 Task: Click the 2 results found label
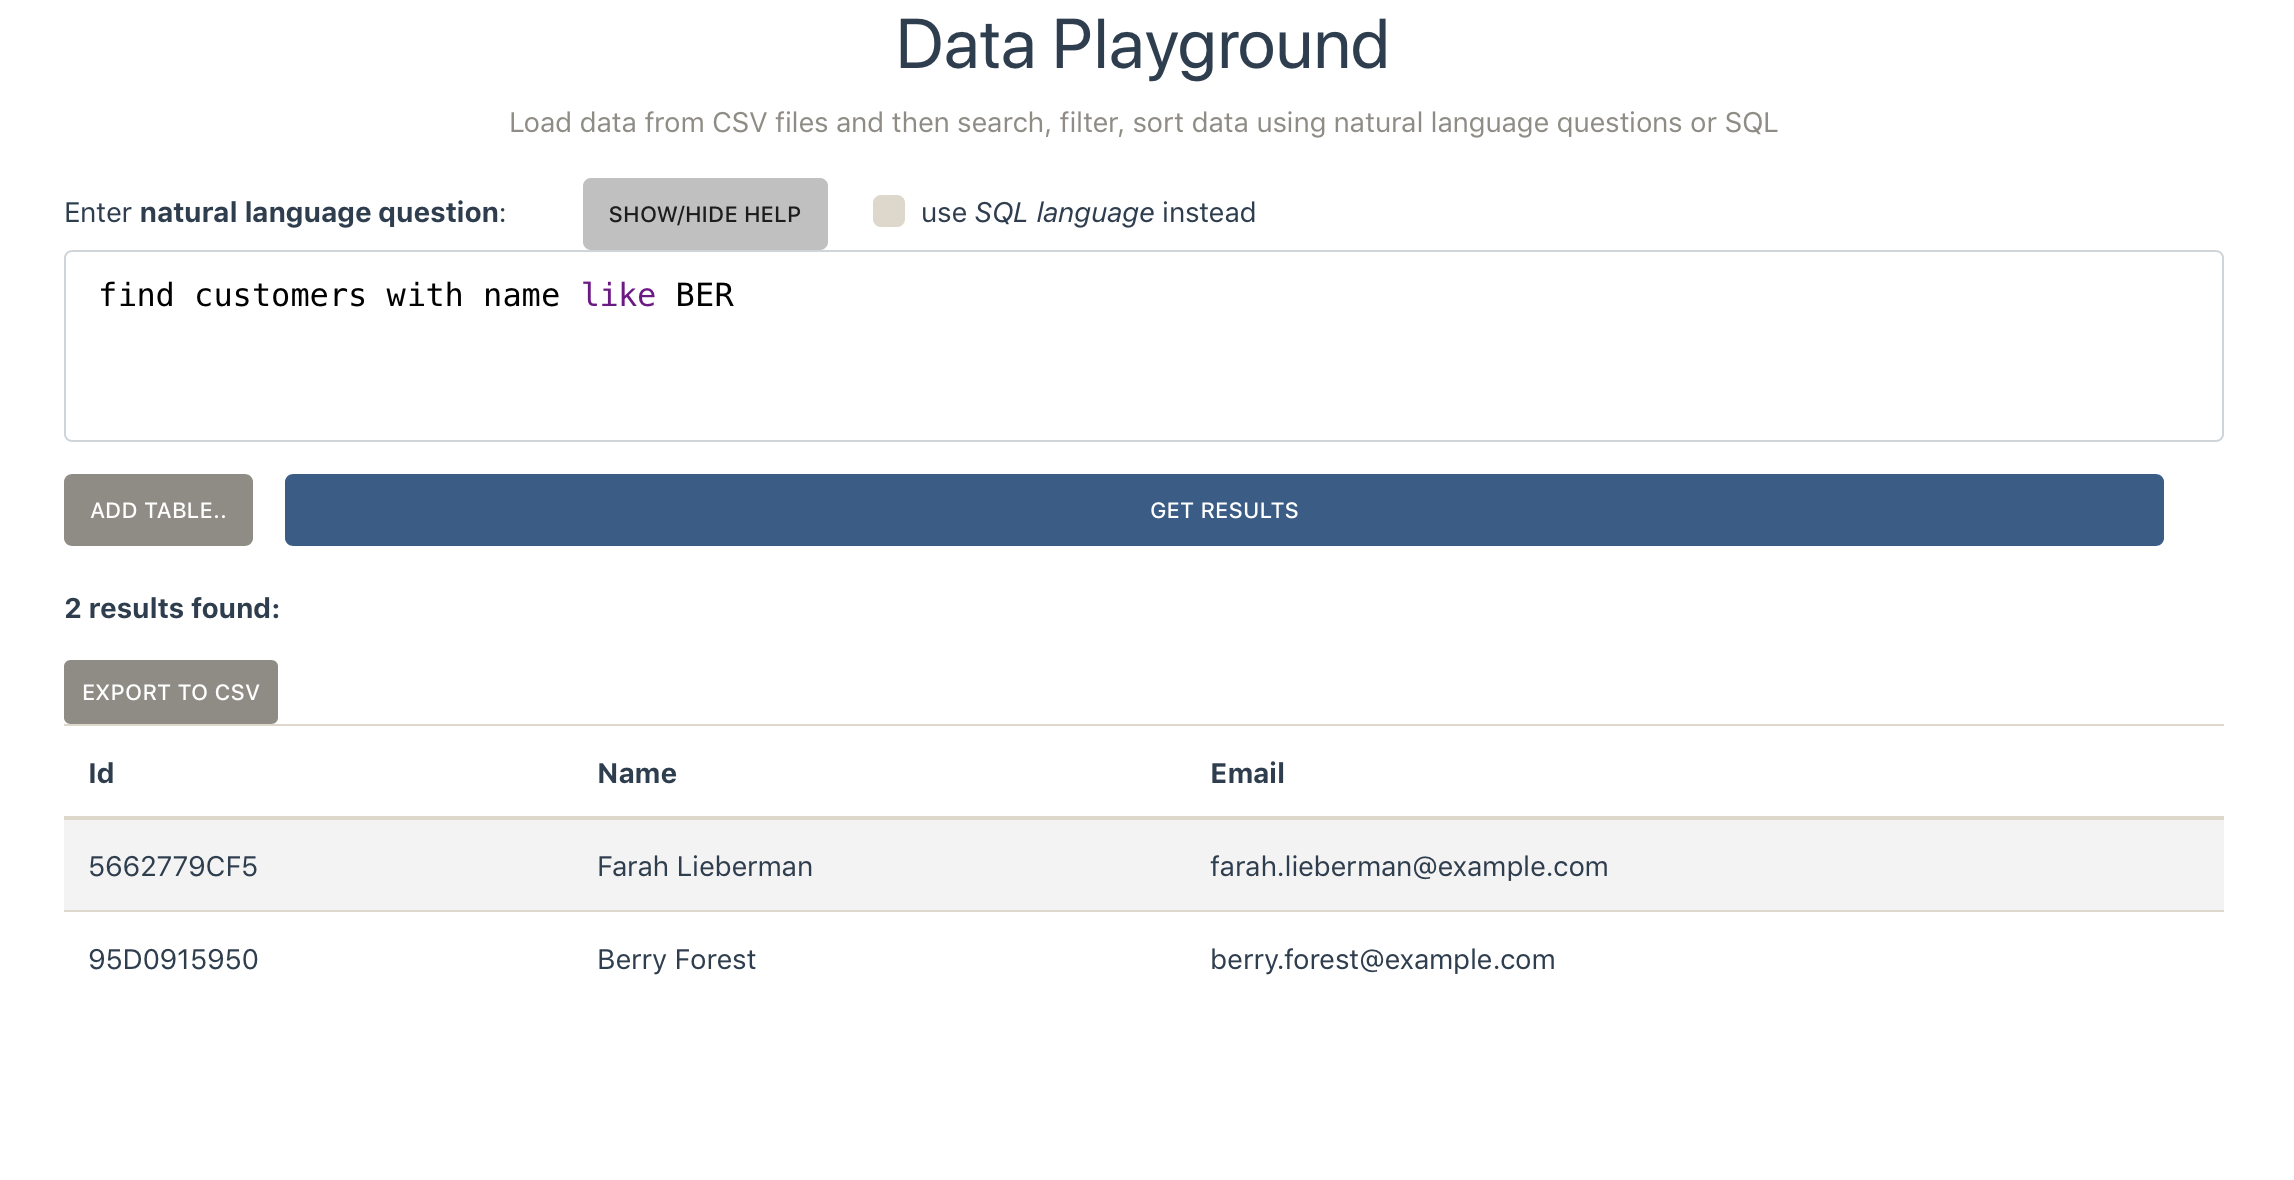(170, 607)
